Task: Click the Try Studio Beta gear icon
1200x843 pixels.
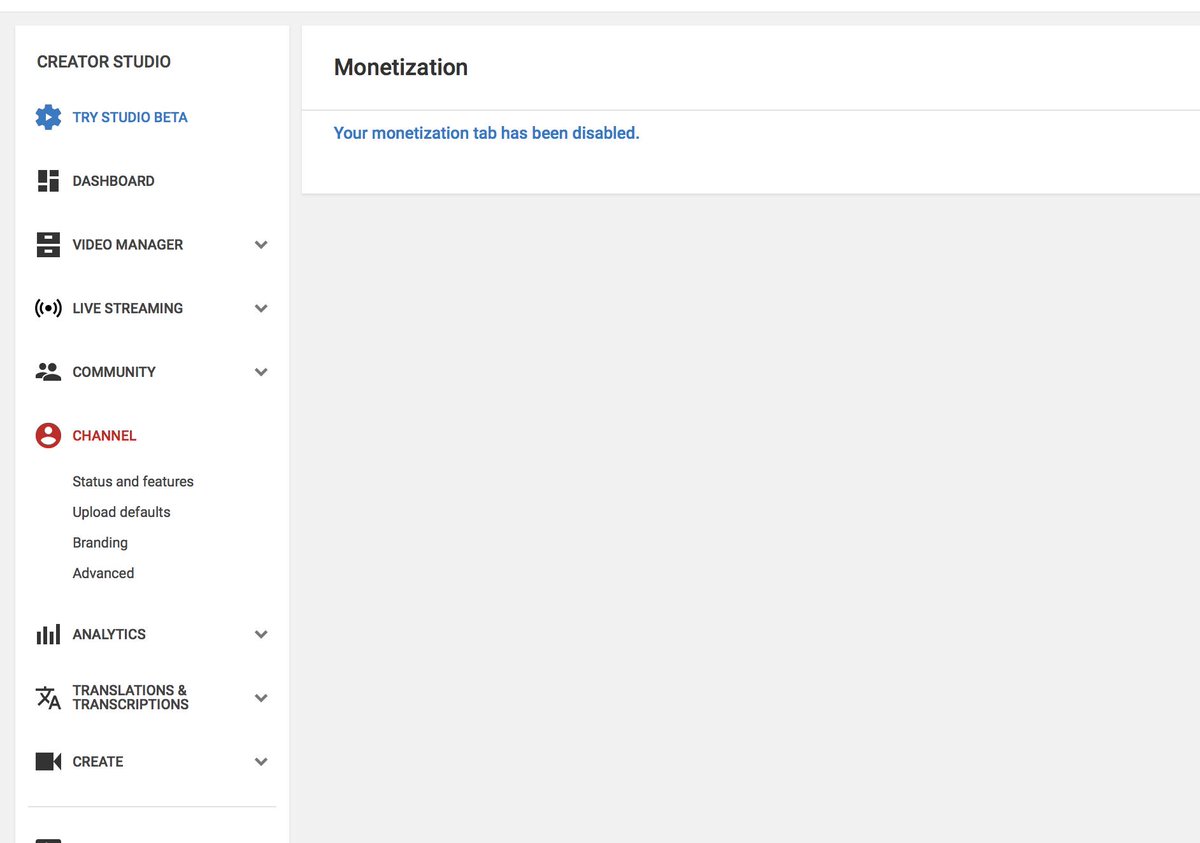Action: (x=48, y=117)
